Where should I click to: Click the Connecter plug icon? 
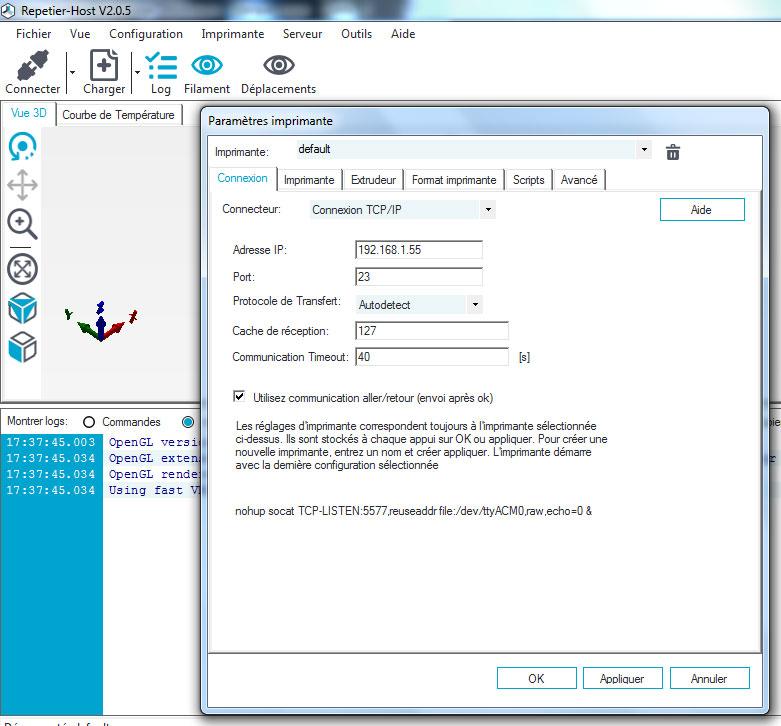pyautogui.click(x=33, y=65)
